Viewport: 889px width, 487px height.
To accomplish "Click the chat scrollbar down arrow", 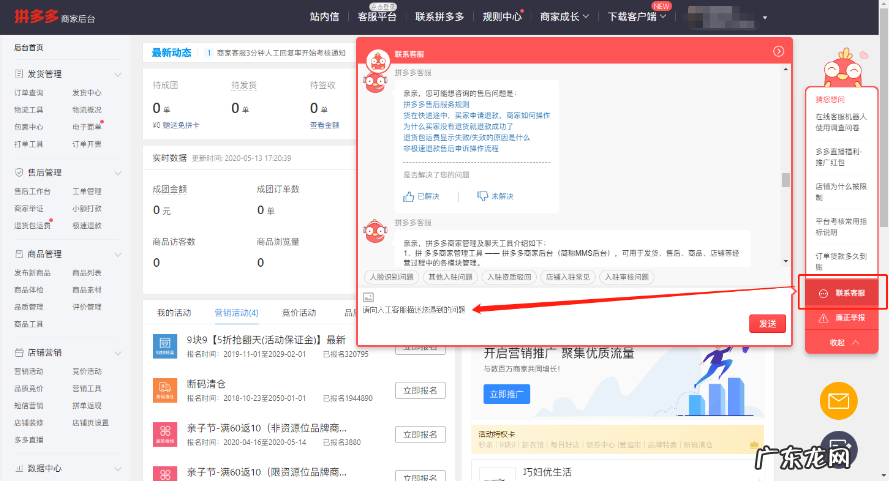I will click(785, 261).
